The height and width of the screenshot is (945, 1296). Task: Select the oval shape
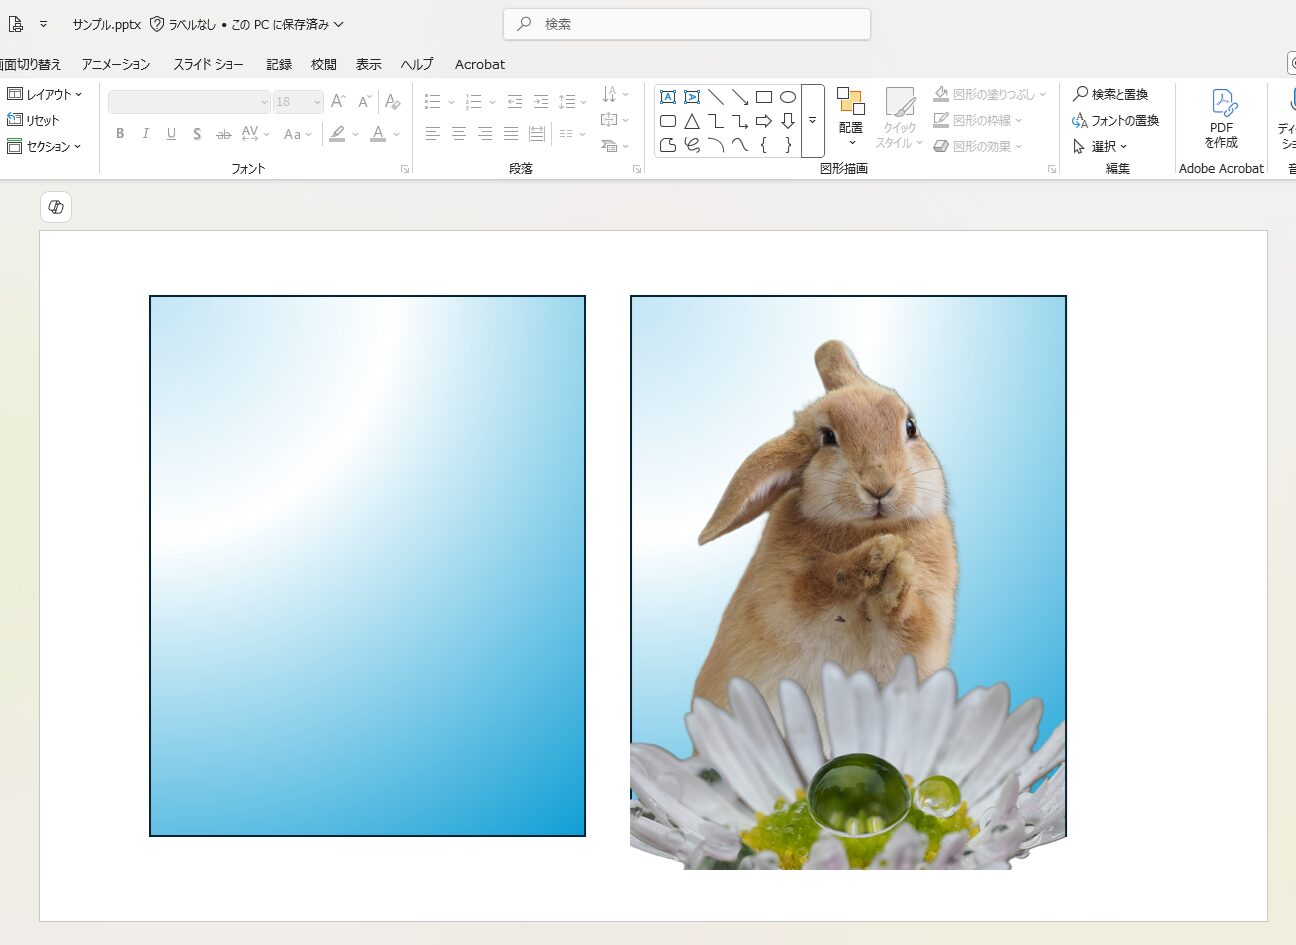(788, 97)
